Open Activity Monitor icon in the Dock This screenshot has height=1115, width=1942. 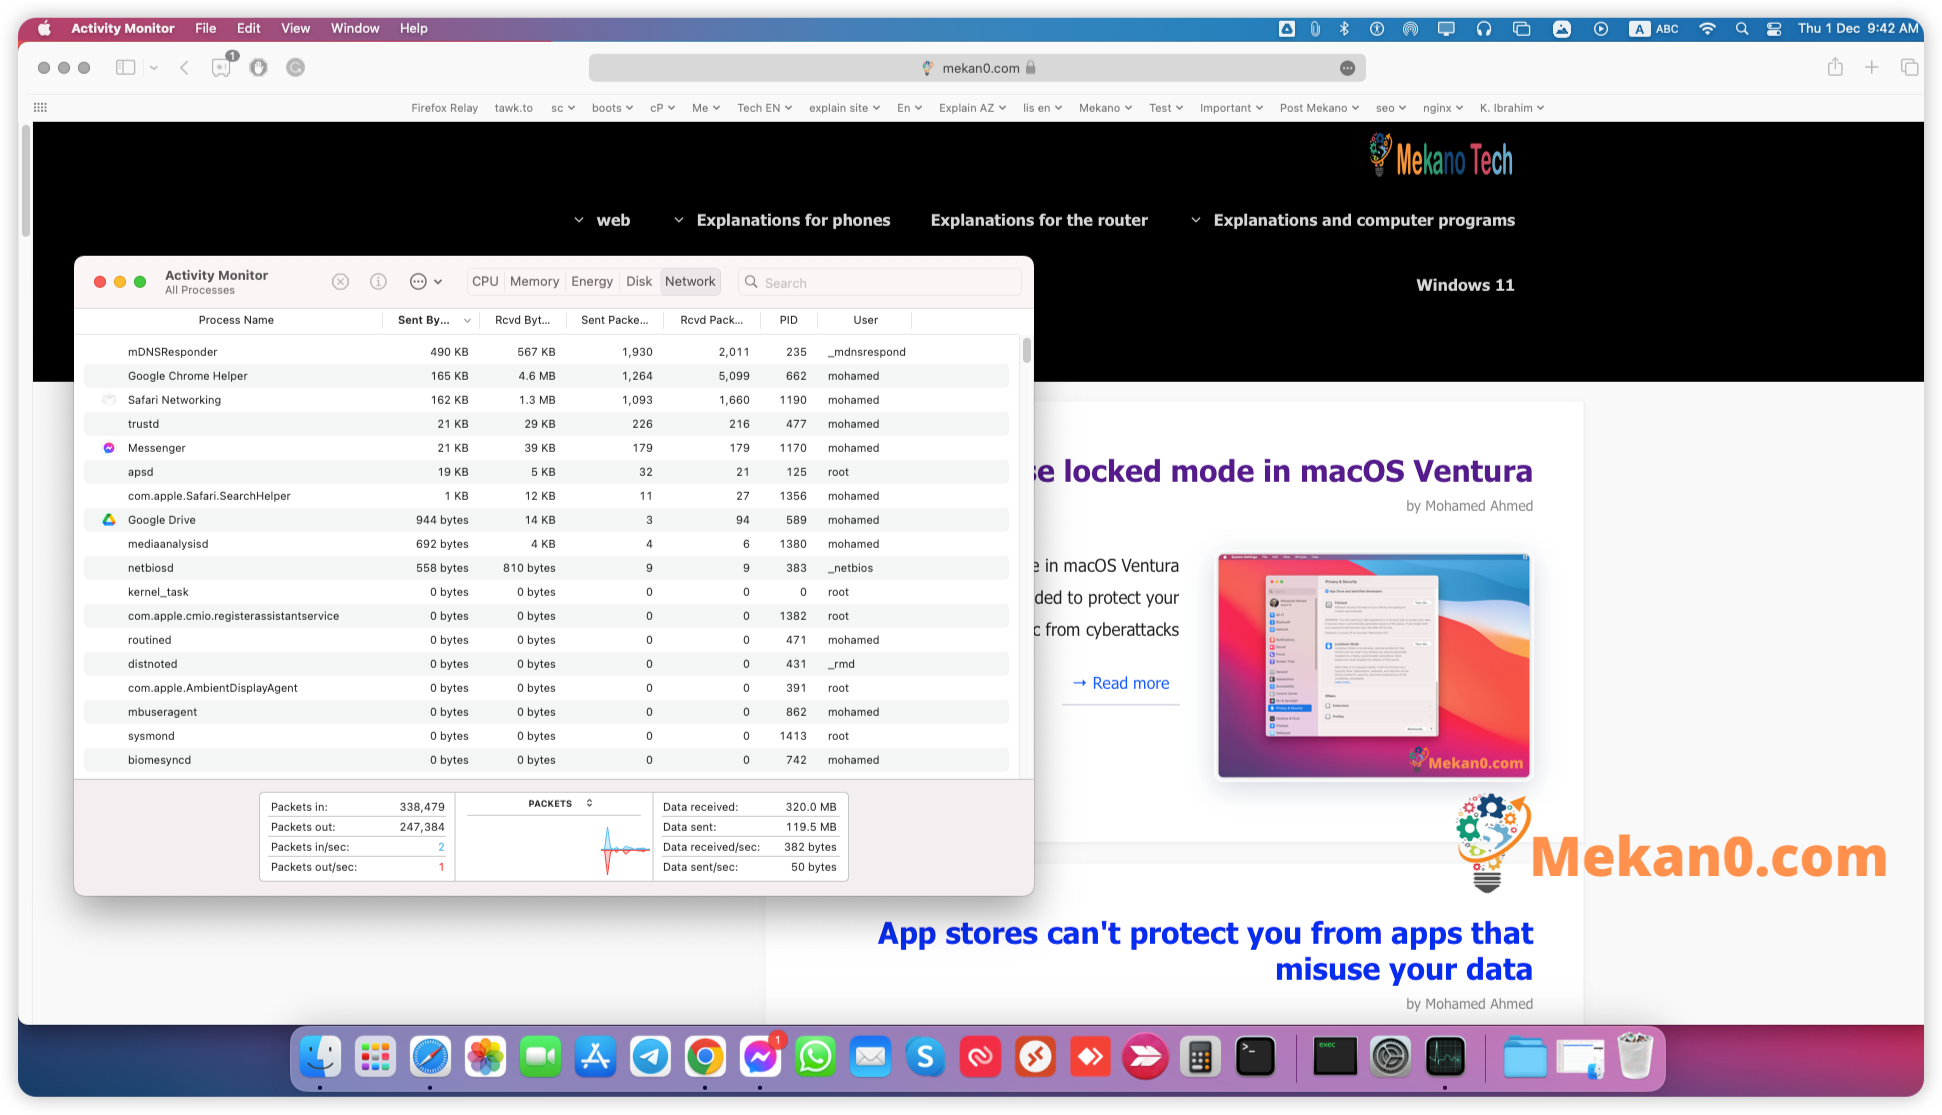click(x=1445, y=1057)
